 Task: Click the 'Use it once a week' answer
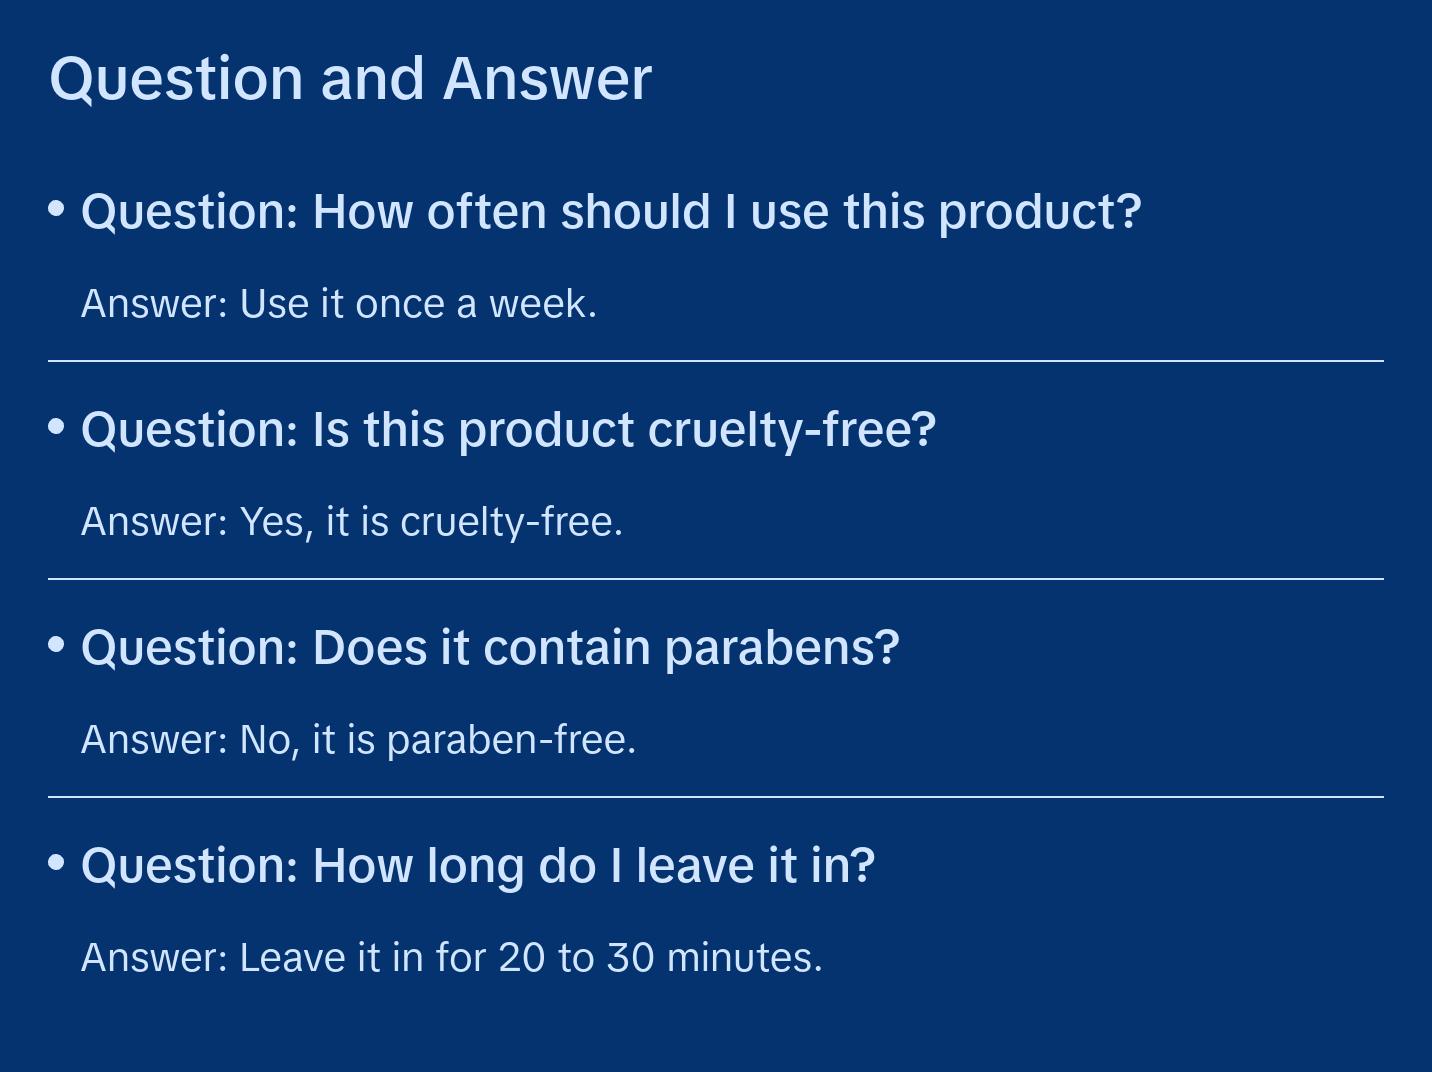tap(339, 304)
